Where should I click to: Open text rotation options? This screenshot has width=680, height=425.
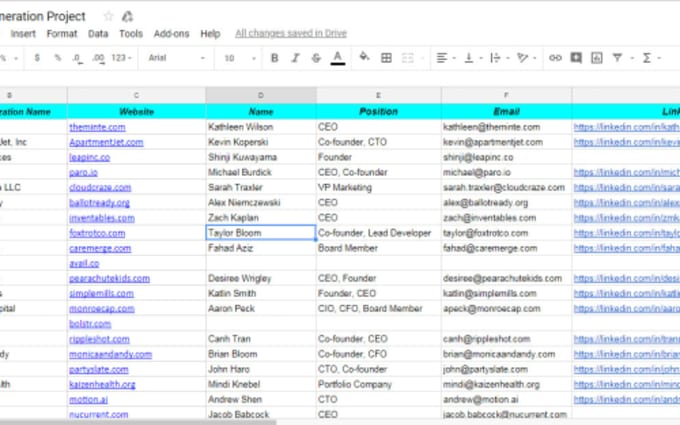tap(523, 58)
